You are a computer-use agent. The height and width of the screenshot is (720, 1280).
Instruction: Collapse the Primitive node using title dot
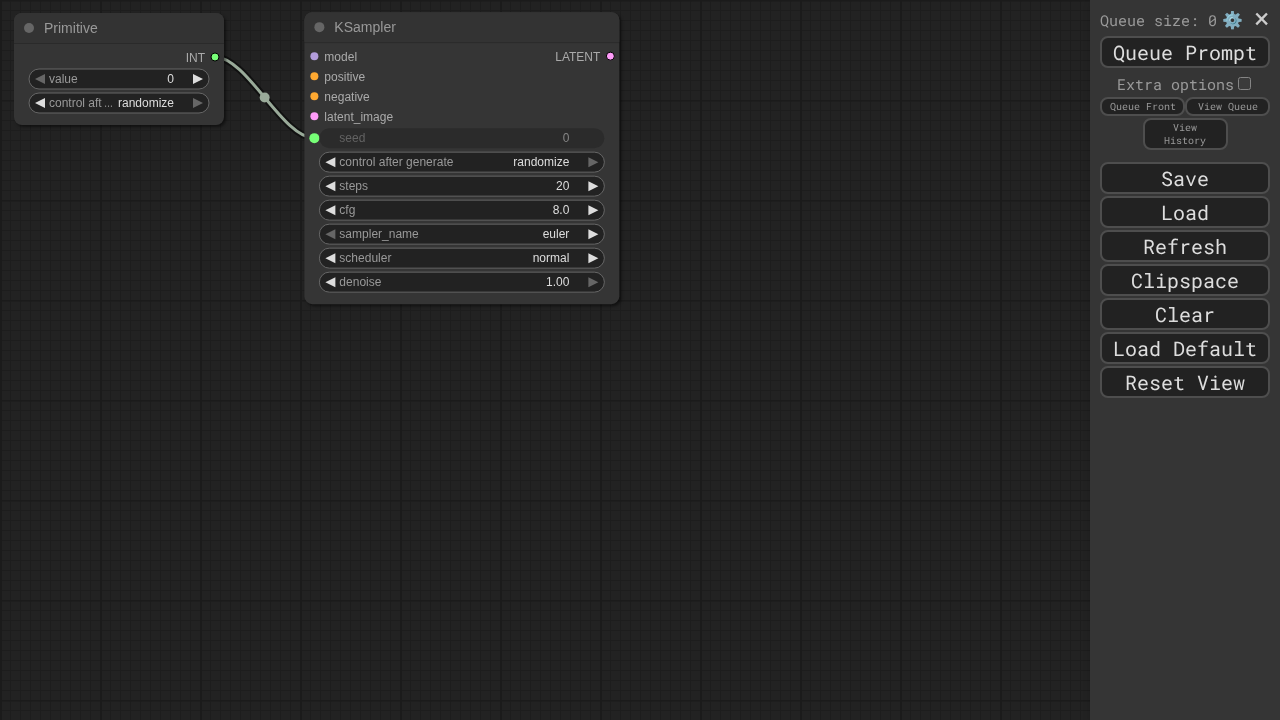tap(29, 28)
